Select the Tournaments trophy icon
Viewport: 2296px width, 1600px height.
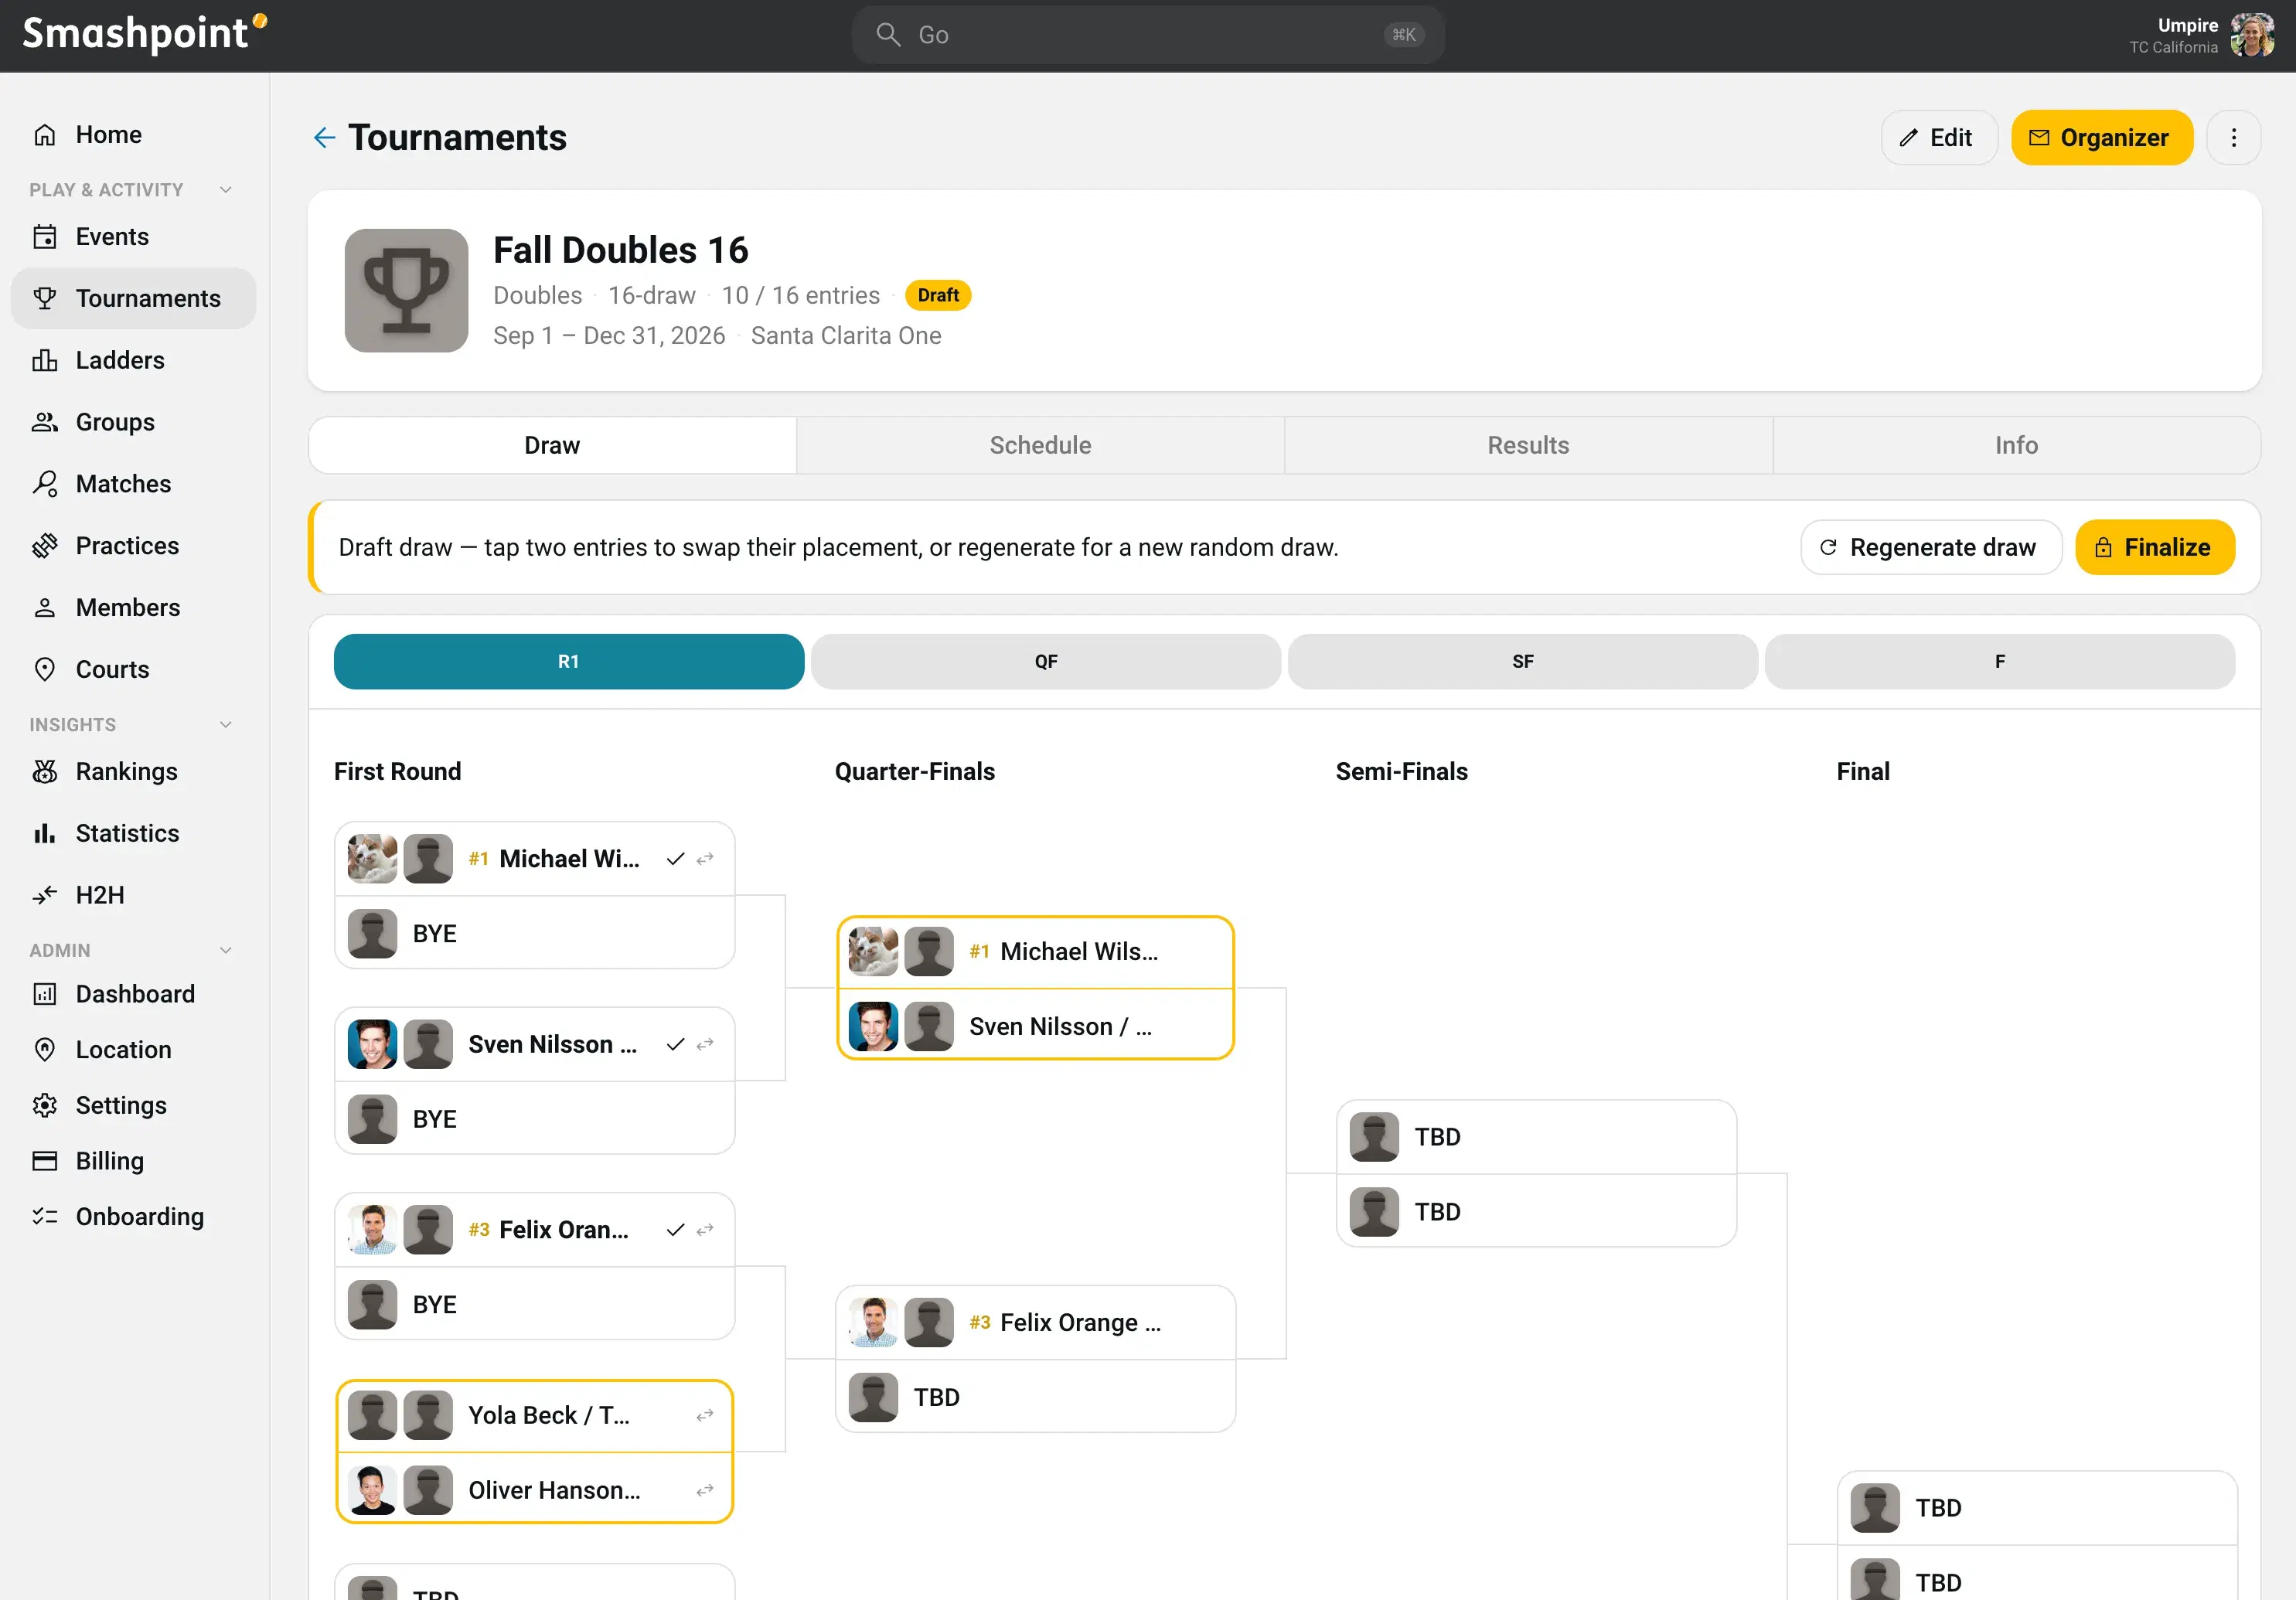pos(45,299)
